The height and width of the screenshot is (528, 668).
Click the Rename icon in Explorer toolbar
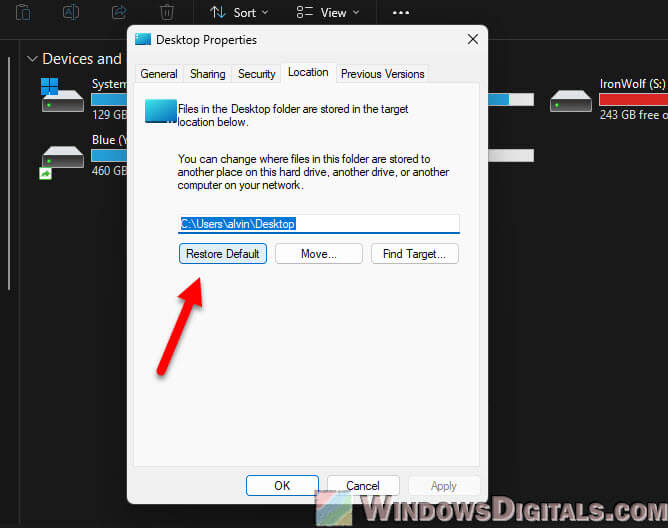tap(71, 12)
